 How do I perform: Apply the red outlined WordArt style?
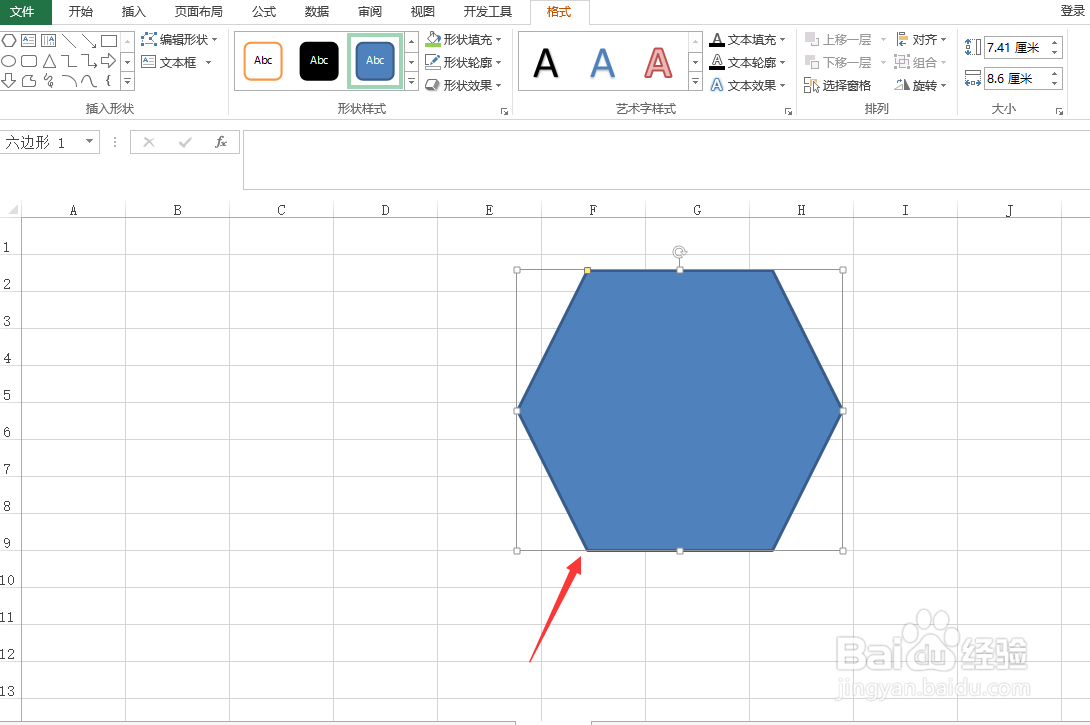tap(658, 63)
